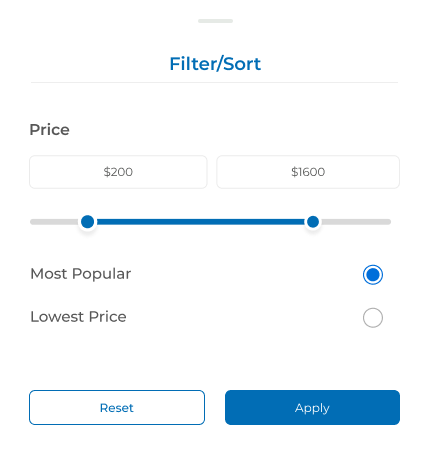Click the minimum price slider handle

point(88,222)
